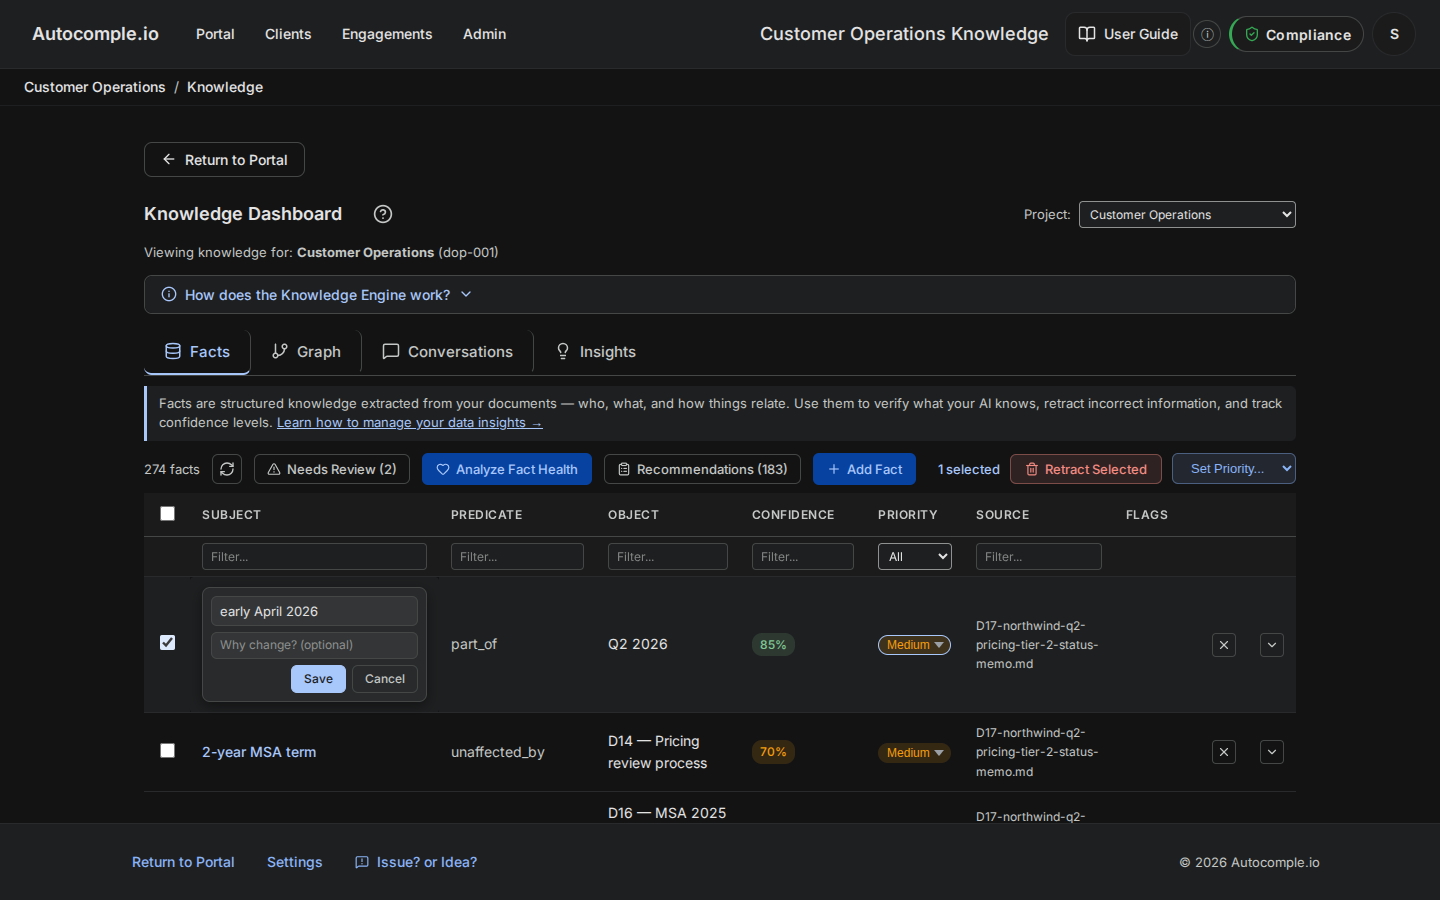Click the Add Fact button

coord(865,469)
